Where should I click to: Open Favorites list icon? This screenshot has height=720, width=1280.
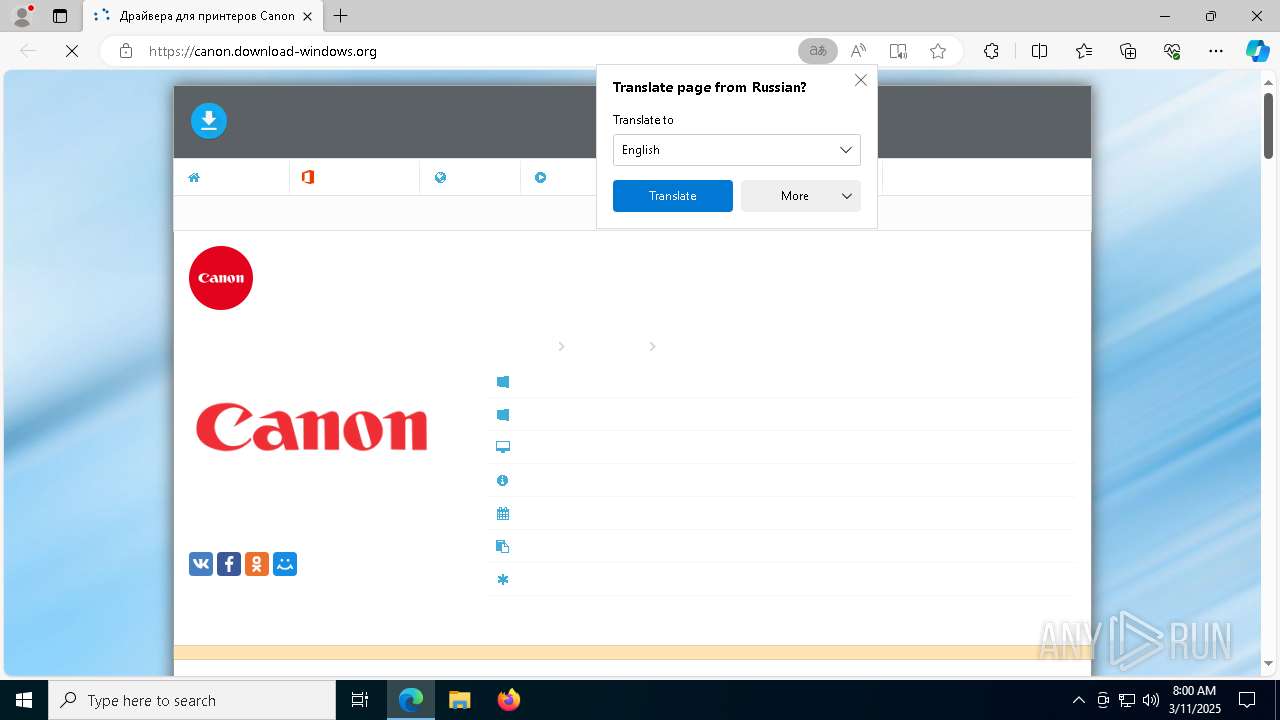pyautogui.click(x=1084, y=51)
